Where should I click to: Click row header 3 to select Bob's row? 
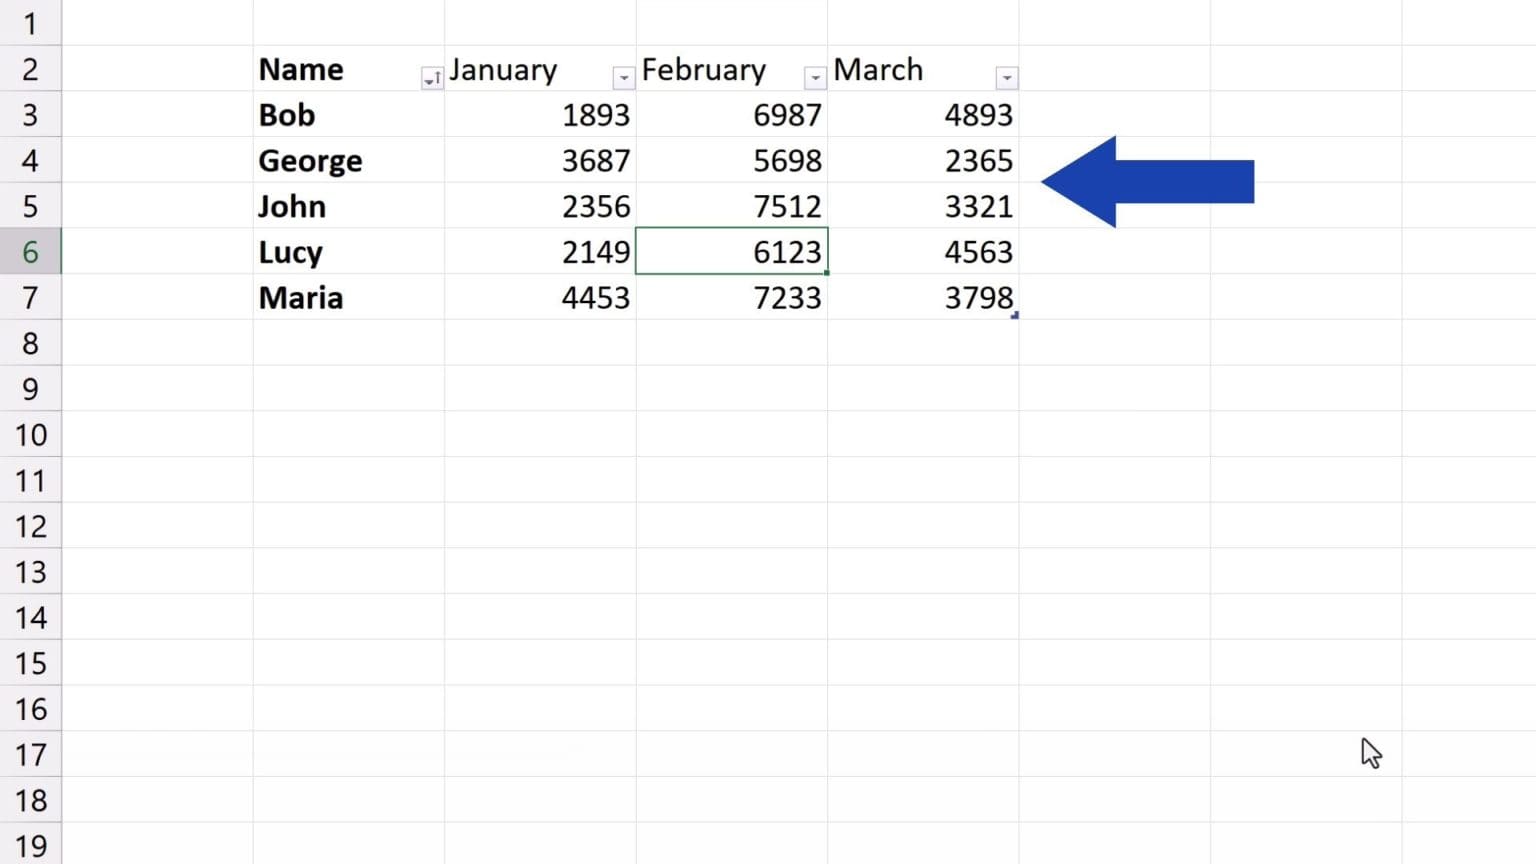point(31,115)
